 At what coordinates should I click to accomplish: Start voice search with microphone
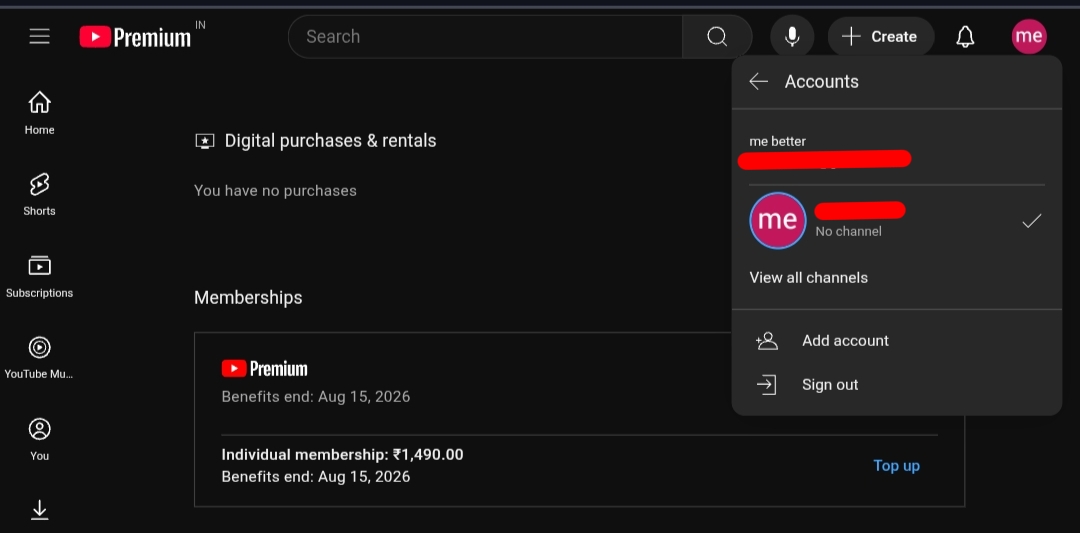(x=792, y=37)
